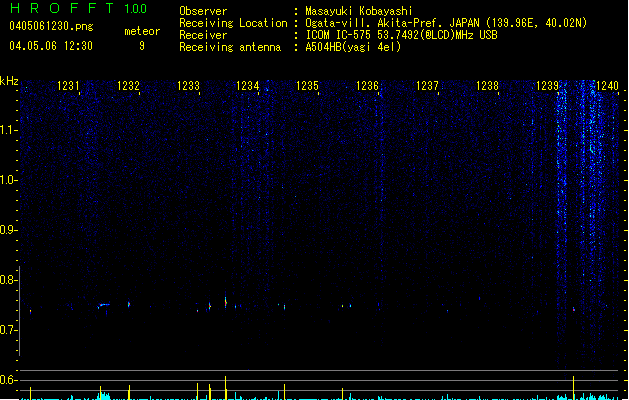Click the 1235 time marker
Viewport: 629px width, 400px height.
[307, 85]
